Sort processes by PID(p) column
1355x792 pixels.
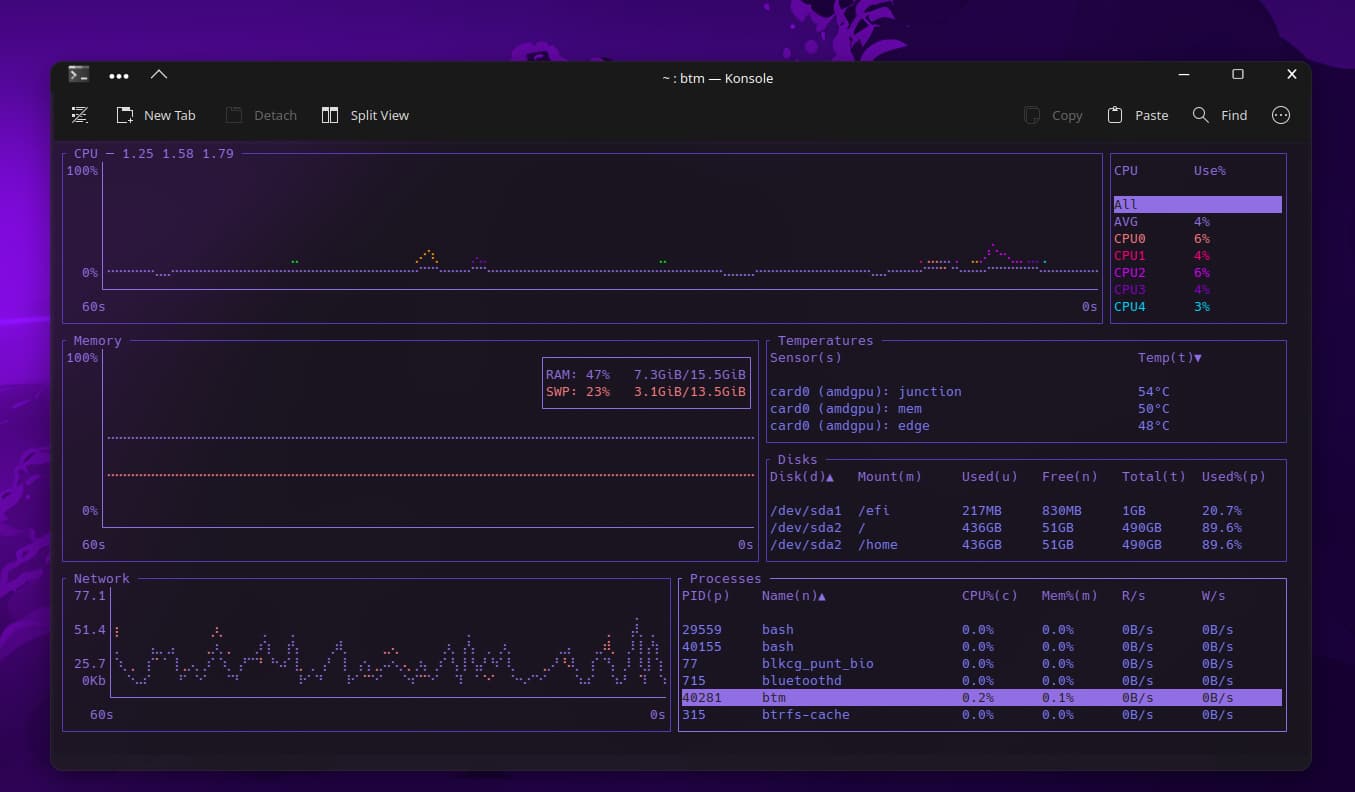tap(706, 596)
